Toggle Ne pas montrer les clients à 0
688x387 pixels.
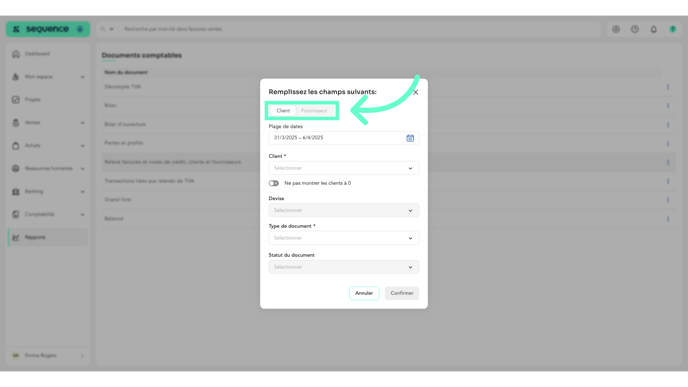(274, 183)
